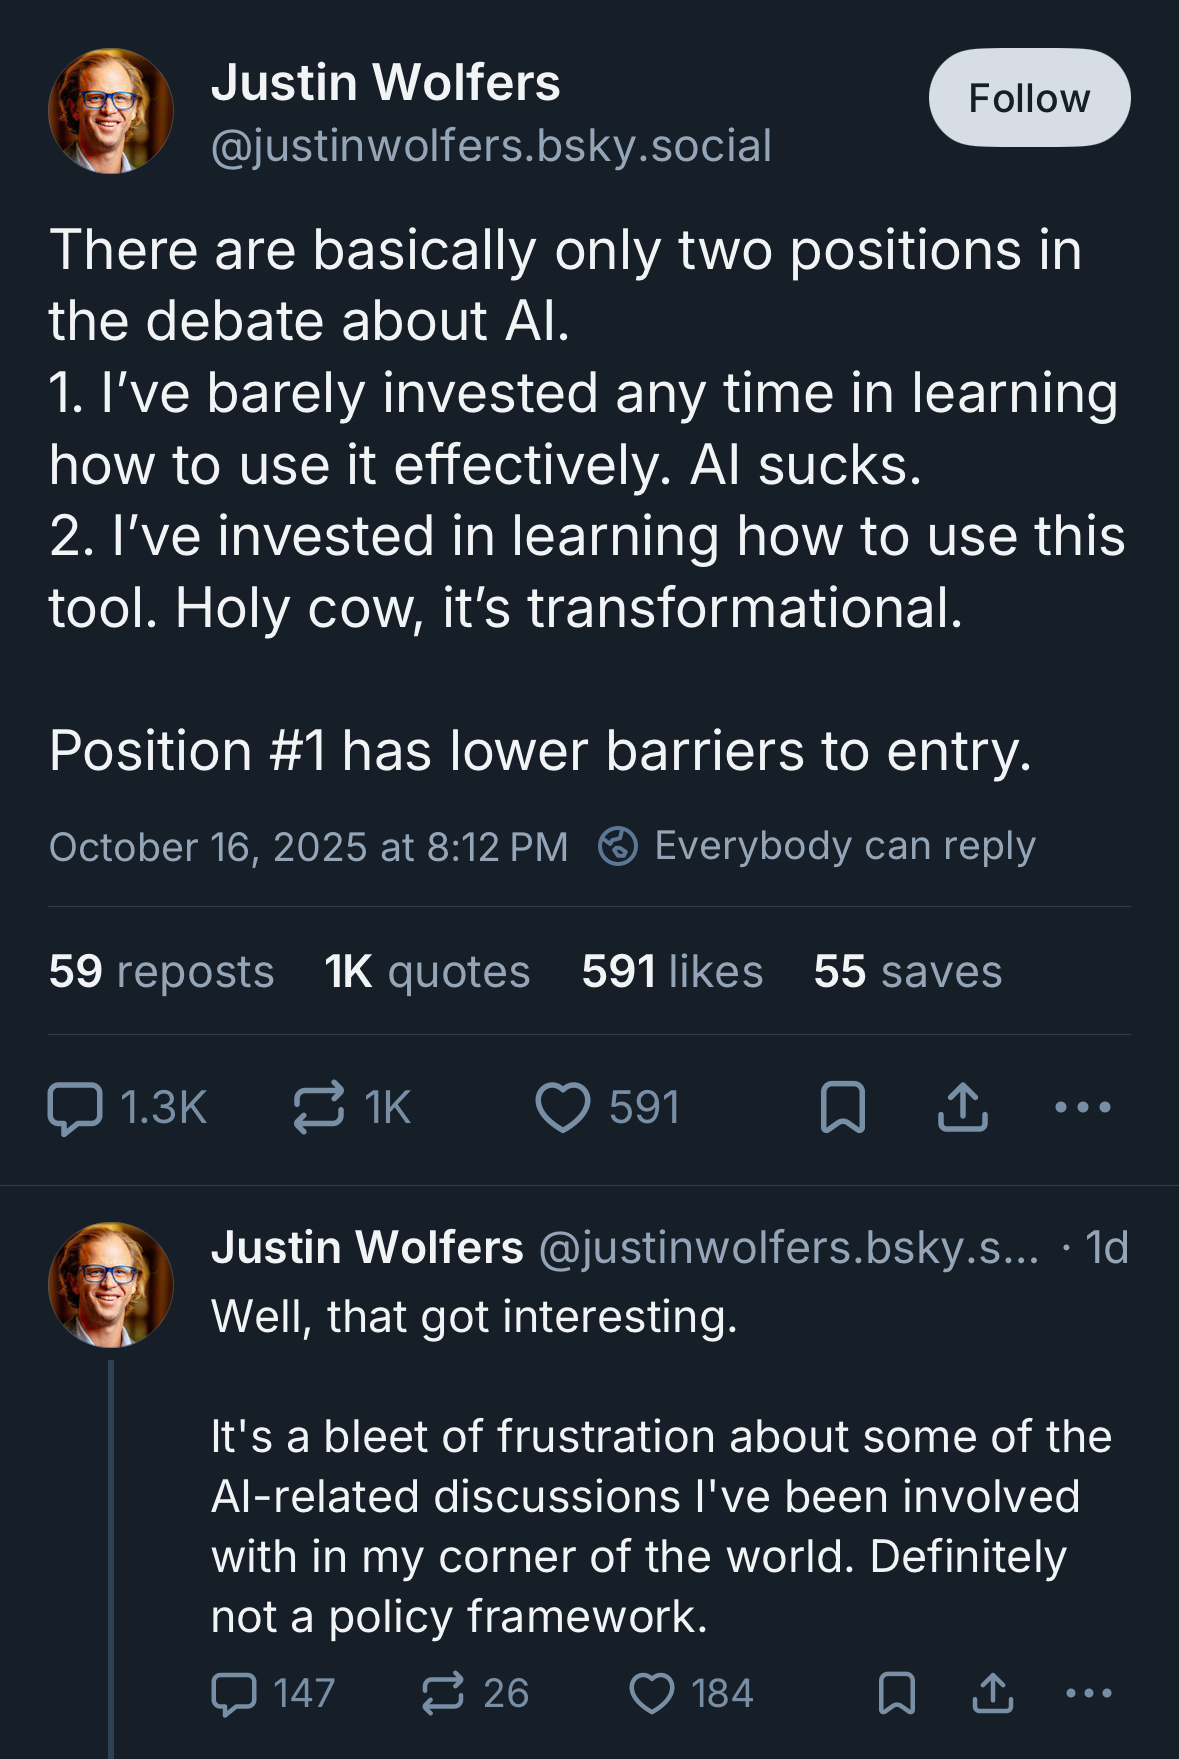View the 1K quotes list

click(427, 971)
